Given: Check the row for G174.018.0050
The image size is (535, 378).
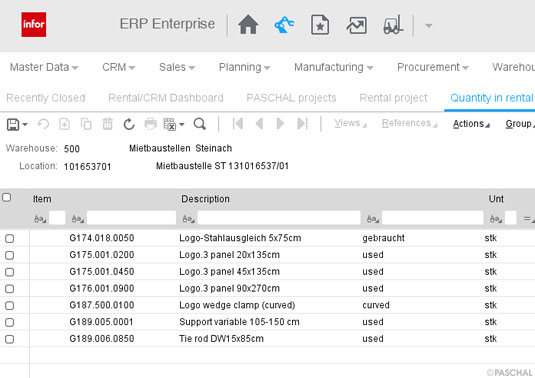Looking at the screenshot, I should pyautogui.click(x=10, y=238).
